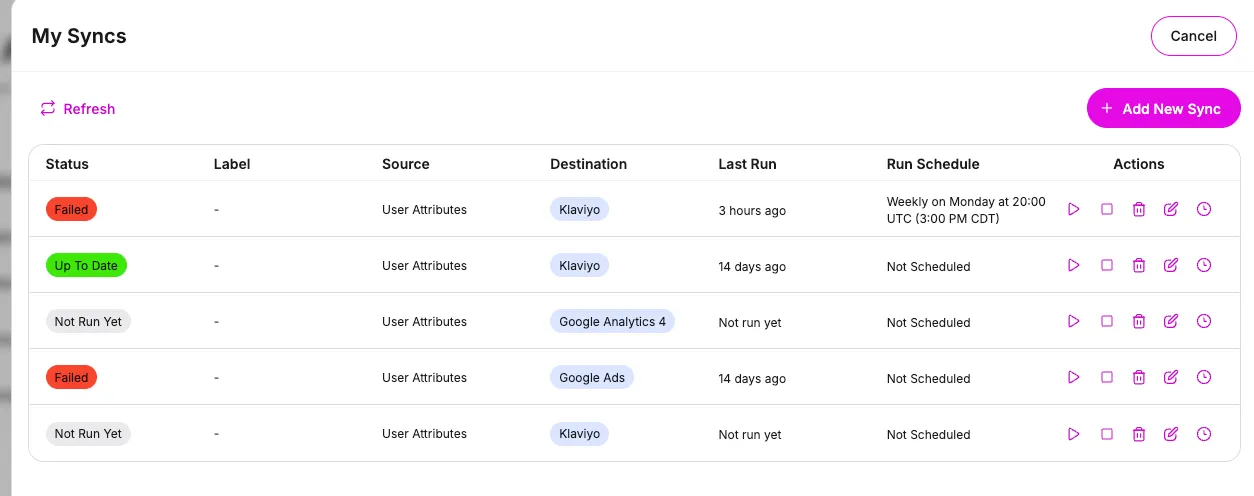The height and width of the screenshot is (496, 1254).
Task: Delete the Google Ads sync
Action: point(1139,377)
